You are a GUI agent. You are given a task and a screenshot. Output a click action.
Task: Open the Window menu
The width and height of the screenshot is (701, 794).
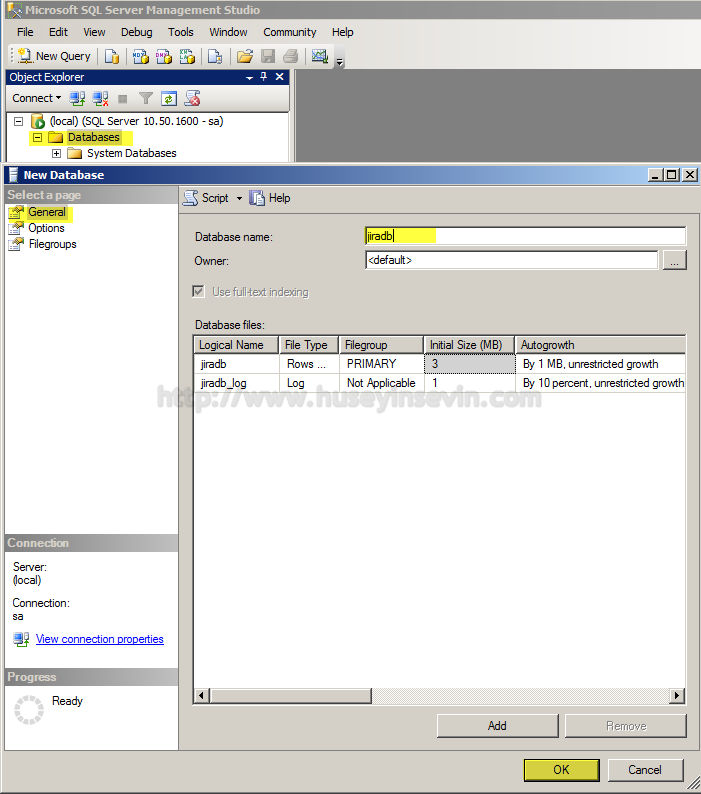tap(228, 32)
